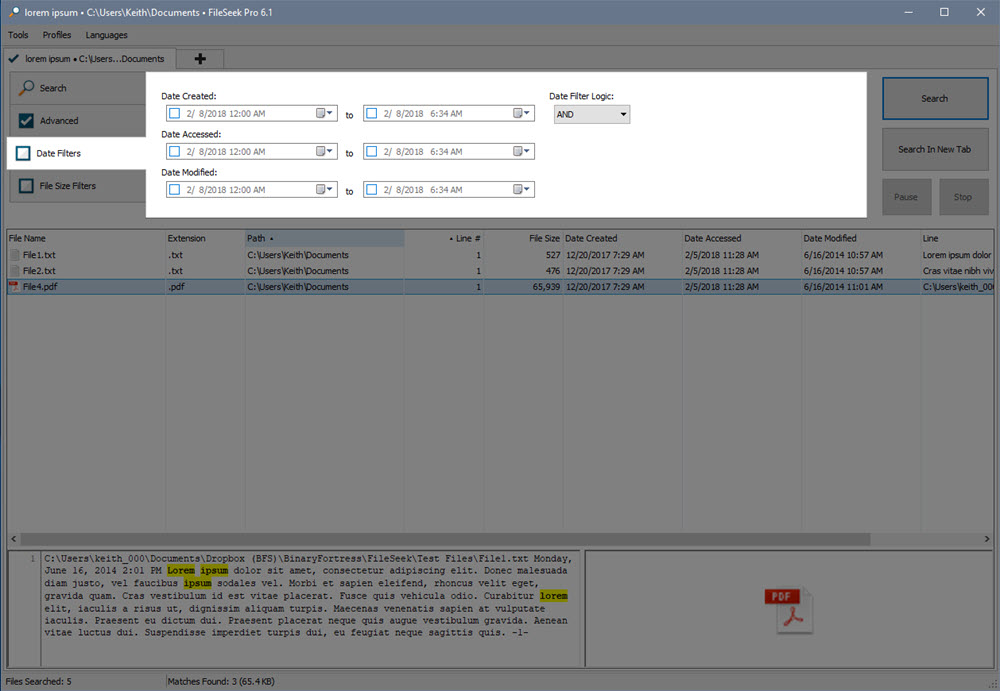Enable the File Size Filters checkbox
The height and width of the screenshot is (691, 1000).
(26, 186)
